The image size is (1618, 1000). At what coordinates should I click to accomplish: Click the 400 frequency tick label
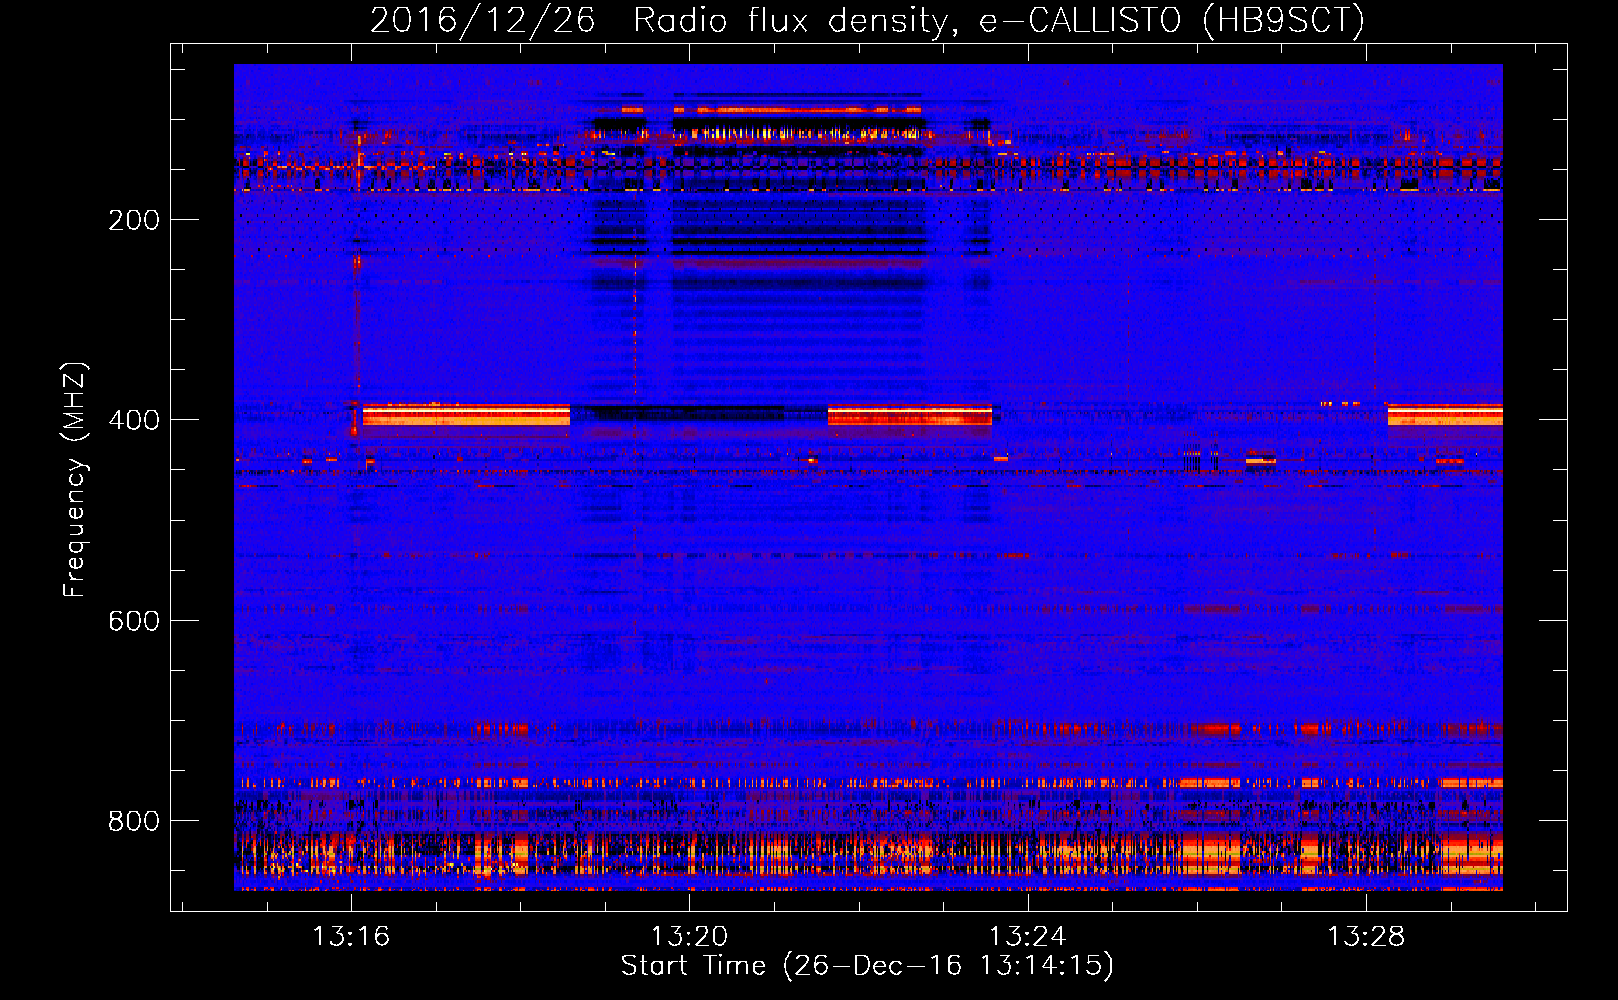[x=134, y=420]
